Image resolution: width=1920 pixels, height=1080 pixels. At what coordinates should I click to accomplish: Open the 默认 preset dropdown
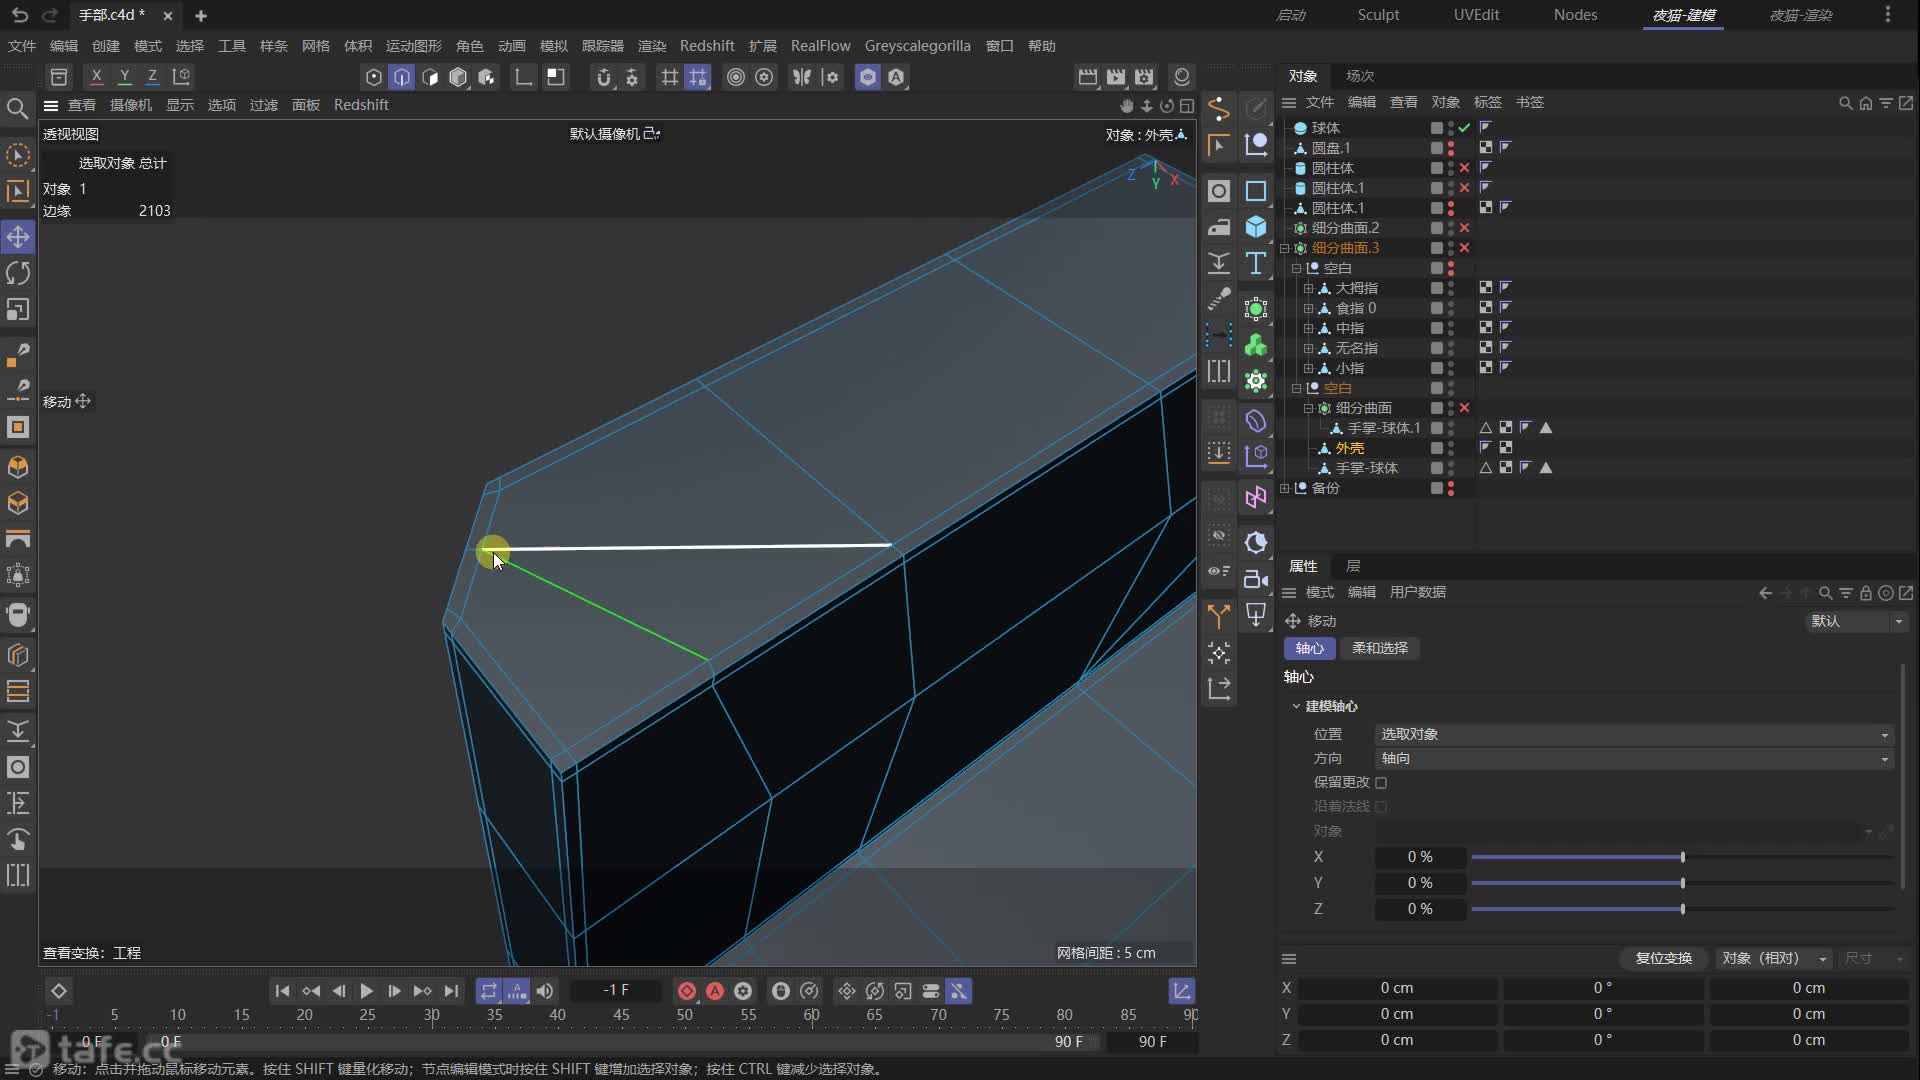tap(1857, 621)
